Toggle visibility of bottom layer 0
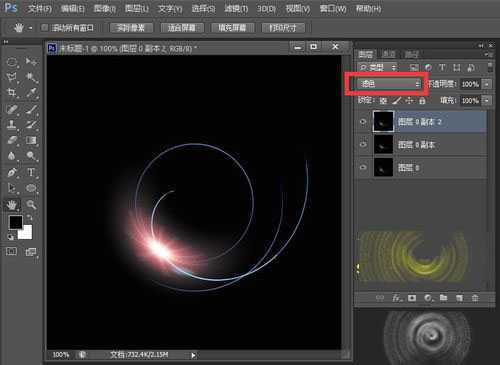 [x=363, y=167]
